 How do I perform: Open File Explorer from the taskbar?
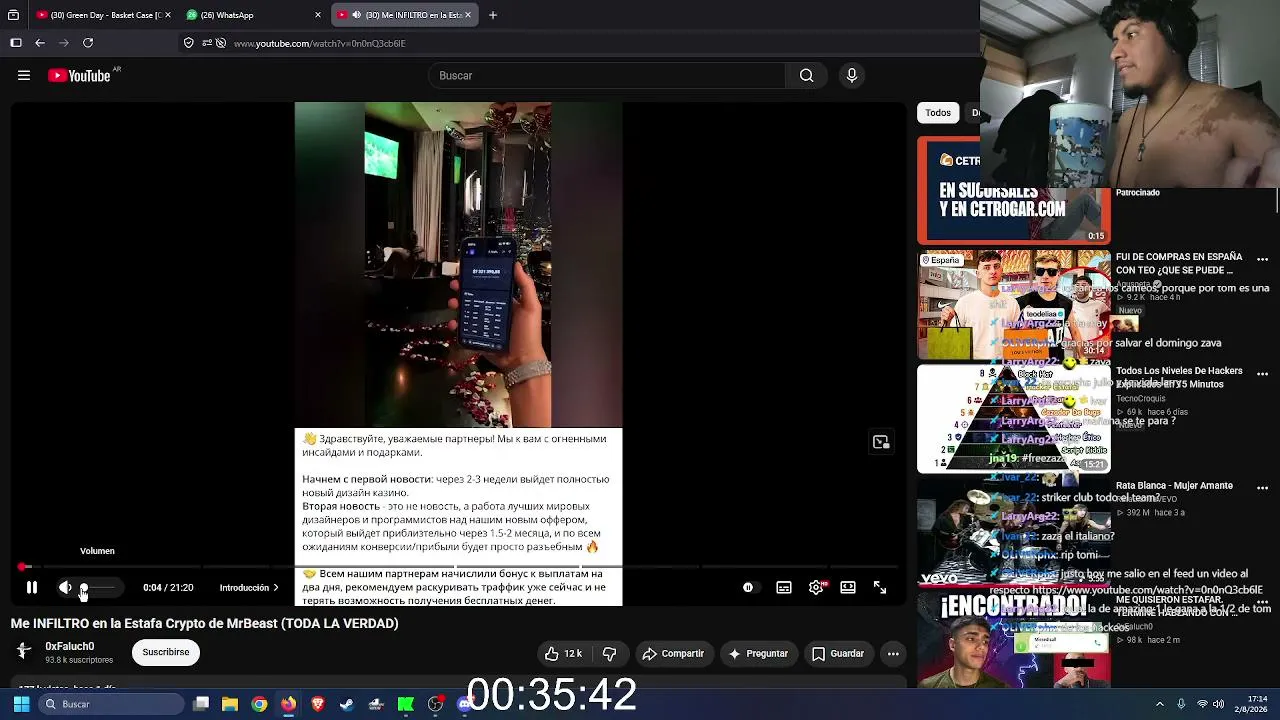tap(230, 704)
